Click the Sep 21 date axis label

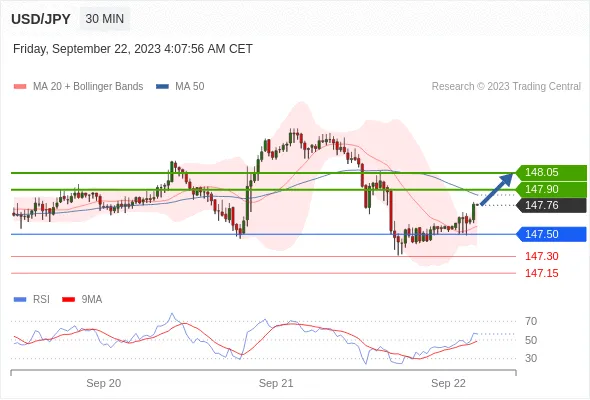[276, 383]
